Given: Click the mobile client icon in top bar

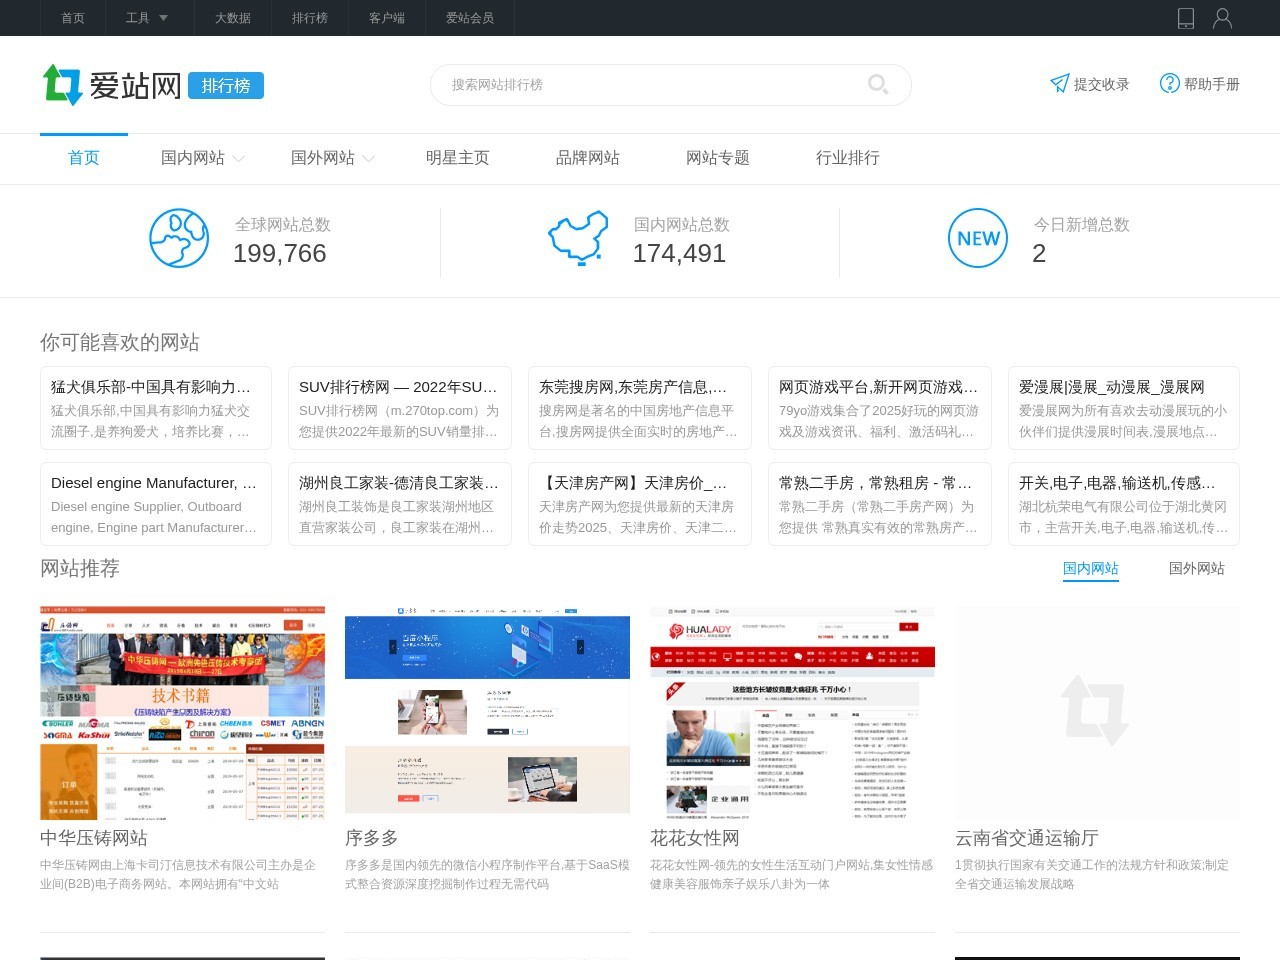Looking at the screenshot, I should tap(1186, 17).
